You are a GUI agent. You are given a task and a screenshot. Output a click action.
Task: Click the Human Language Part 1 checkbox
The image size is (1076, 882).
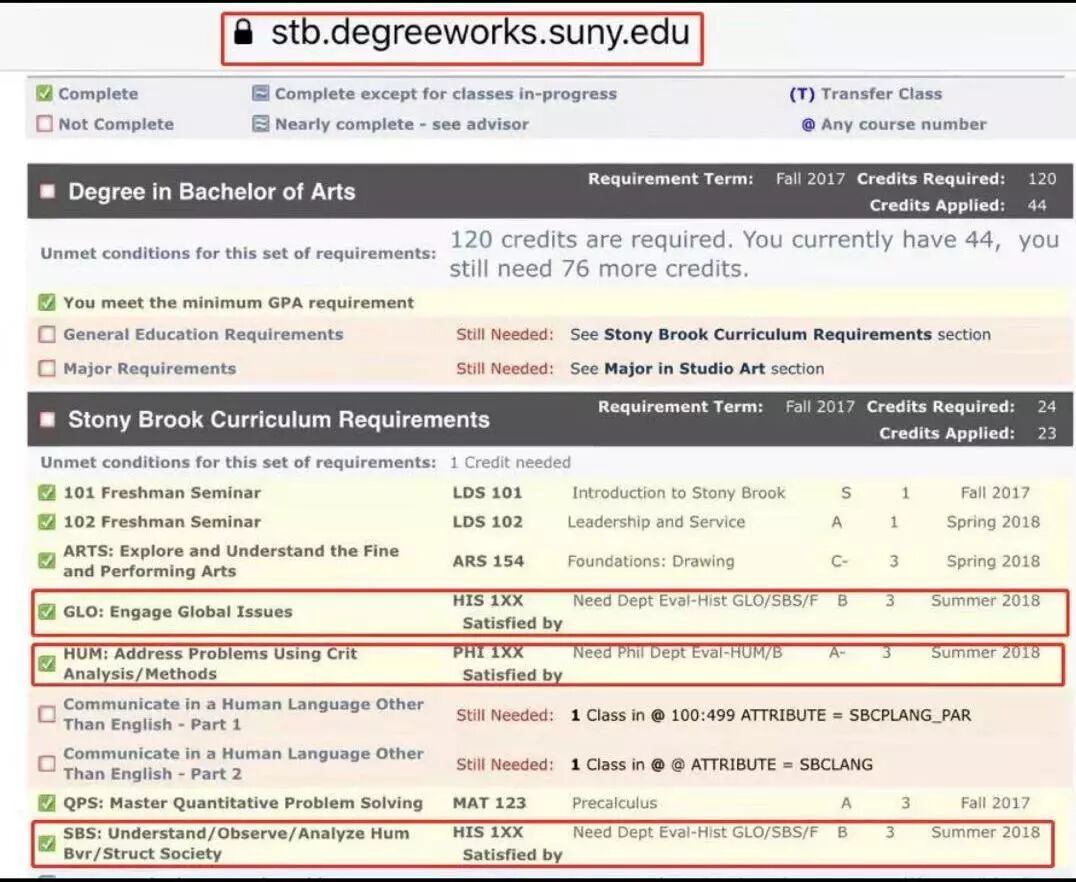coord(47,715)
